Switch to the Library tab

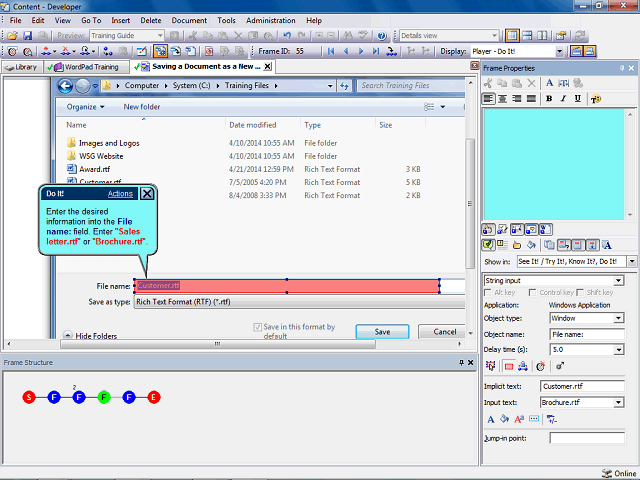[22, 67]
